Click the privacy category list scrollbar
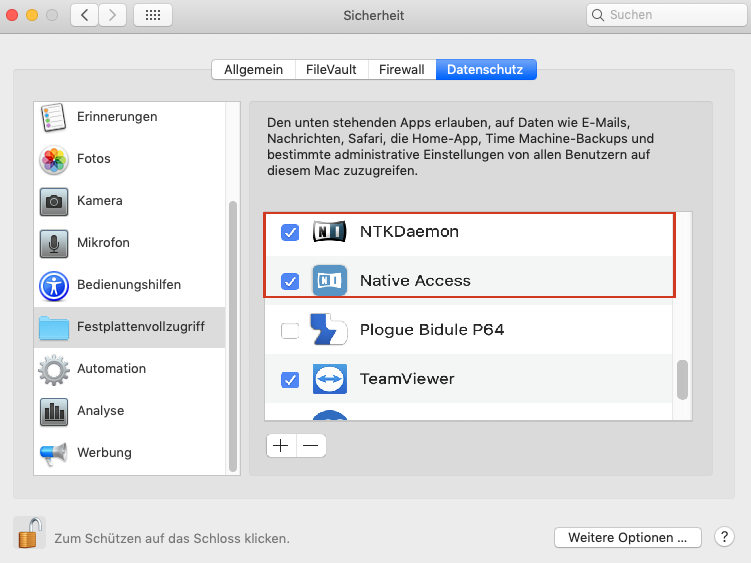Viewport: 751px width, 563px height. (x=233, y=336)
